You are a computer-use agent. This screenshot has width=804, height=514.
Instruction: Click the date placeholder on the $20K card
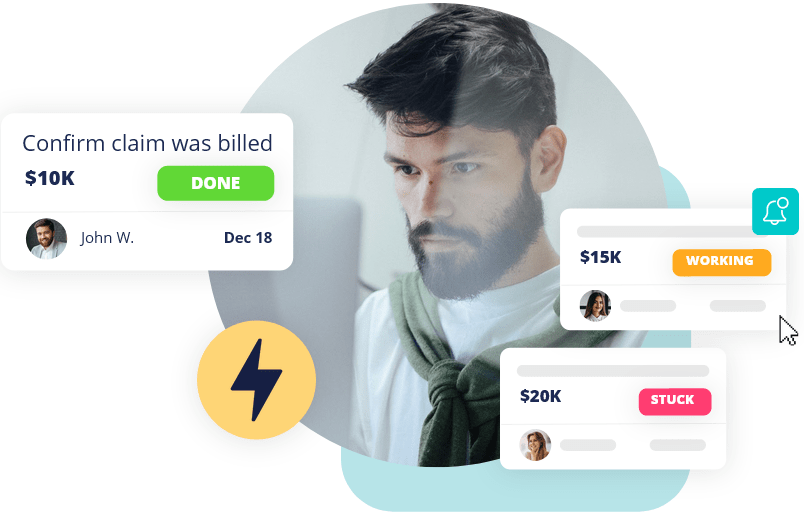click(677, 445)
